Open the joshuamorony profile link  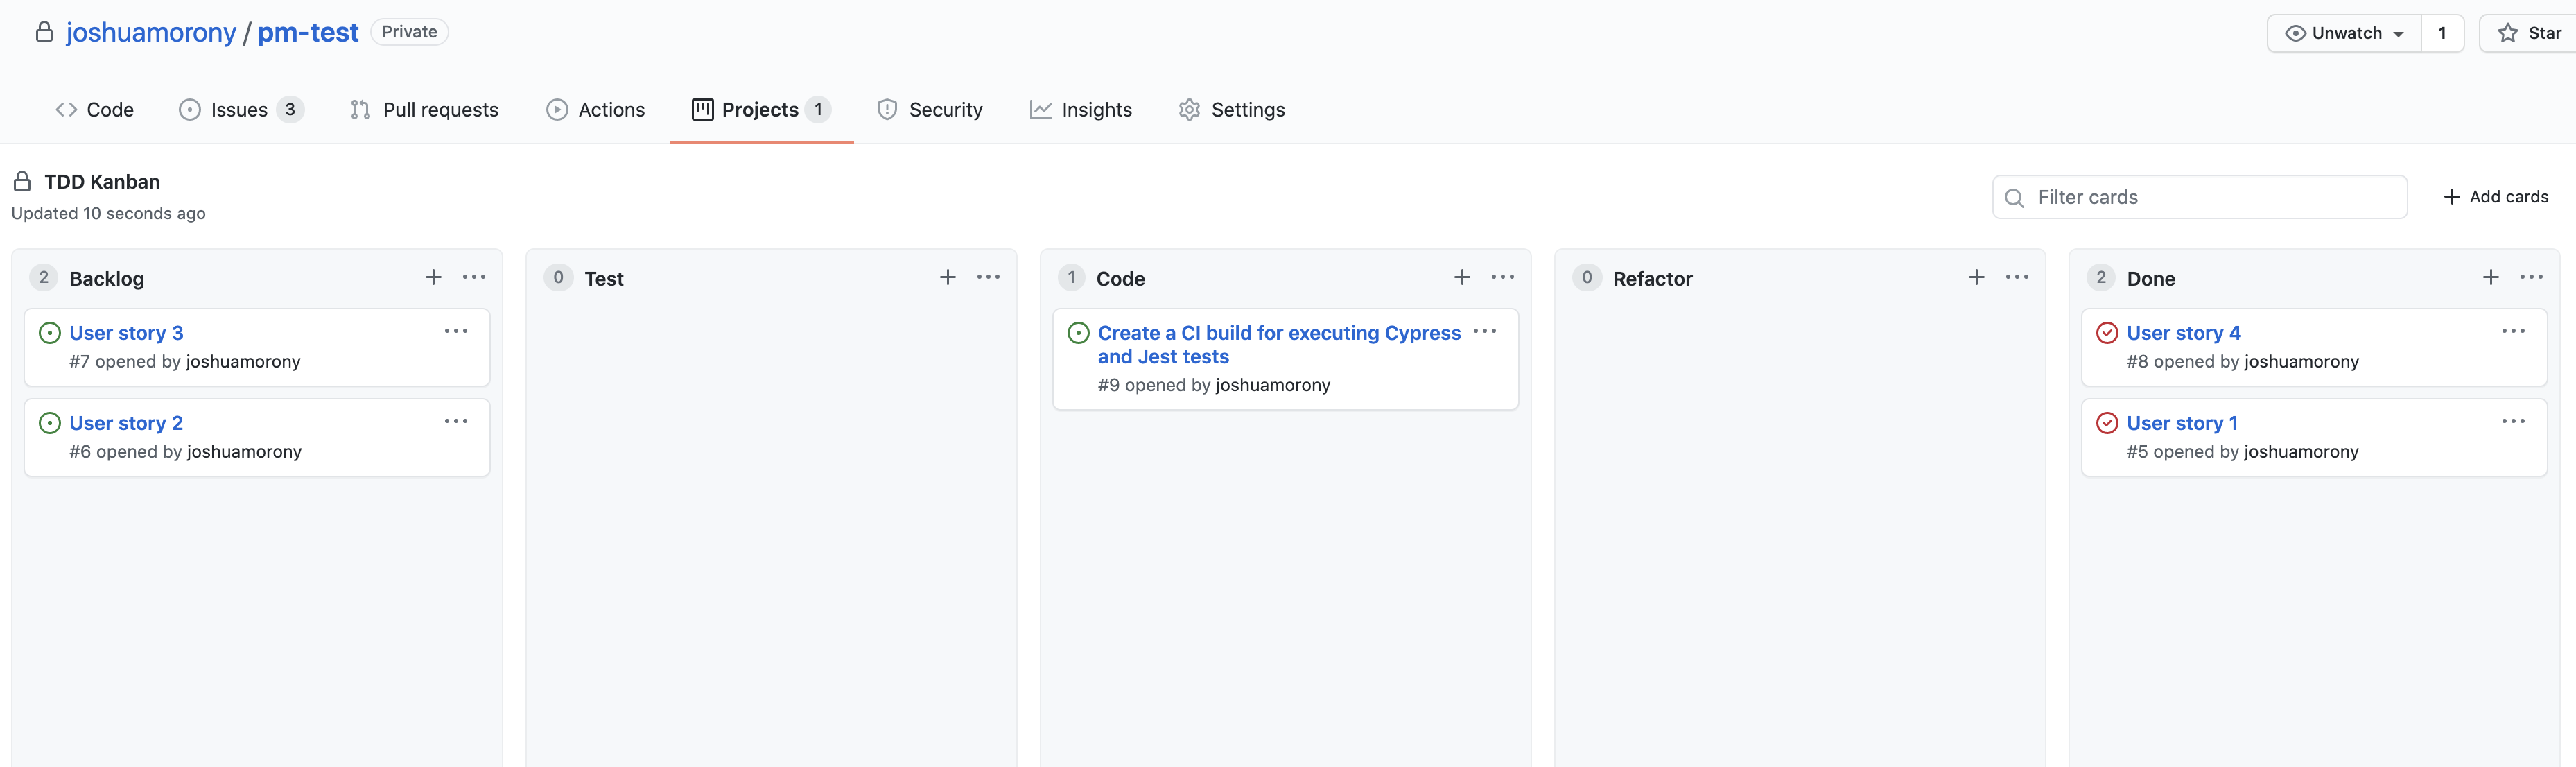point(151,33)
